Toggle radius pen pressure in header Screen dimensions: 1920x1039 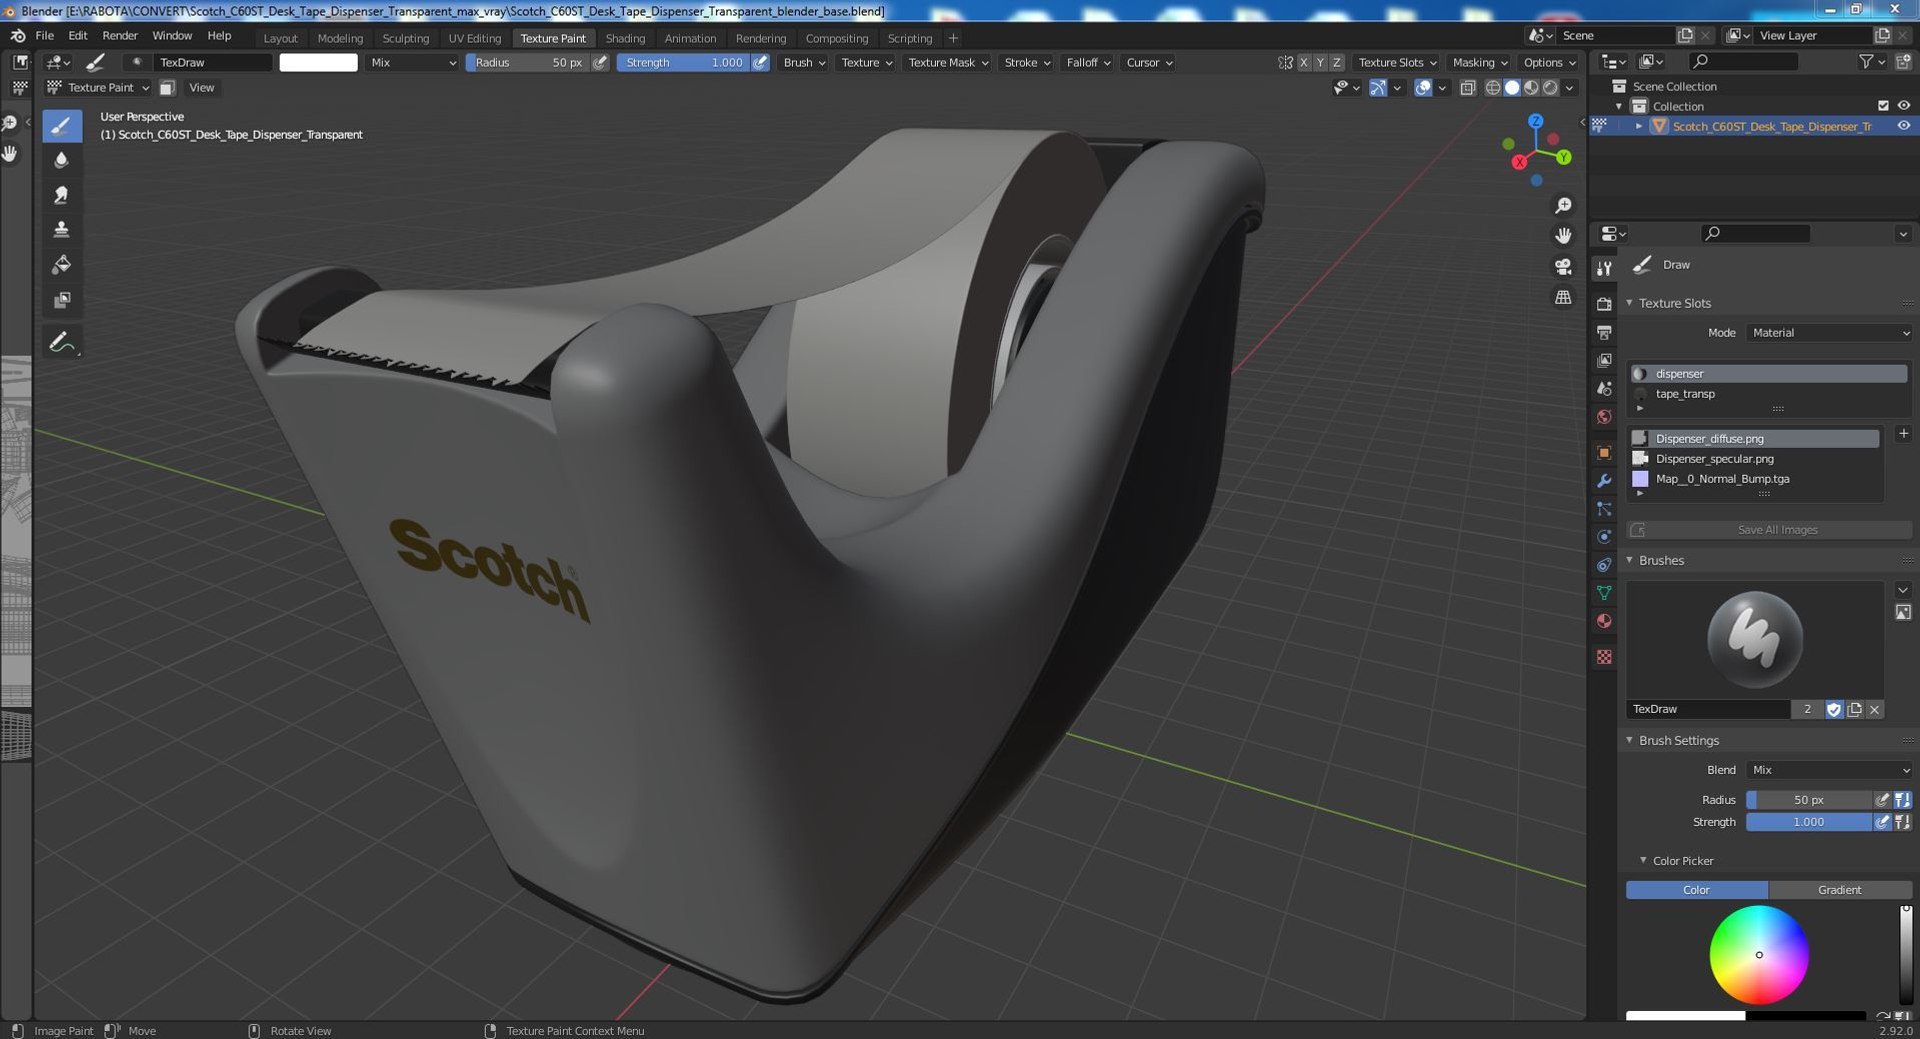point(600,62)
